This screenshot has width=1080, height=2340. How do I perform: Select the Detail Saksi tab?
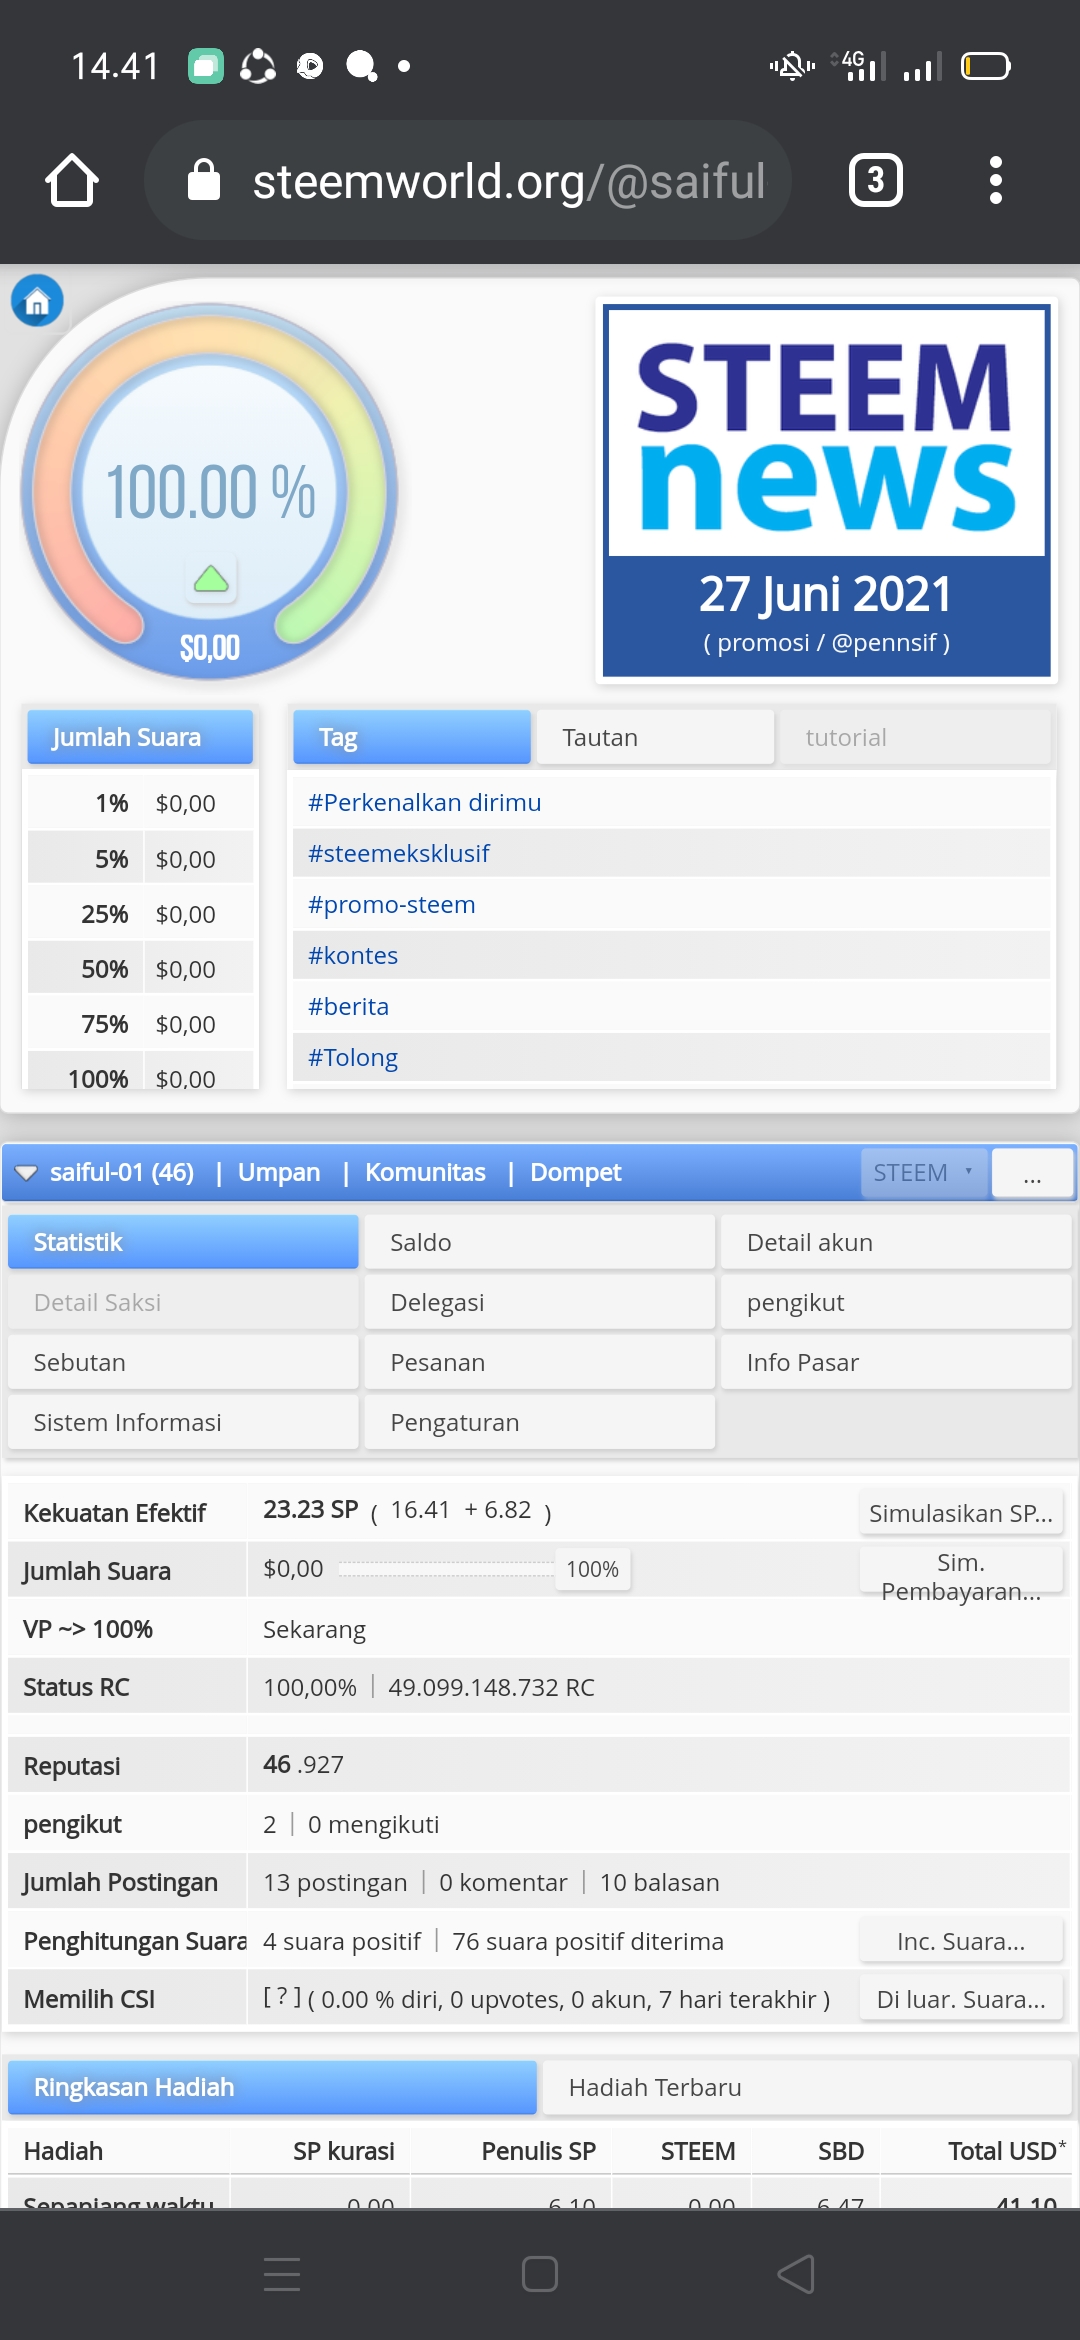click(x=183, y=1302)
